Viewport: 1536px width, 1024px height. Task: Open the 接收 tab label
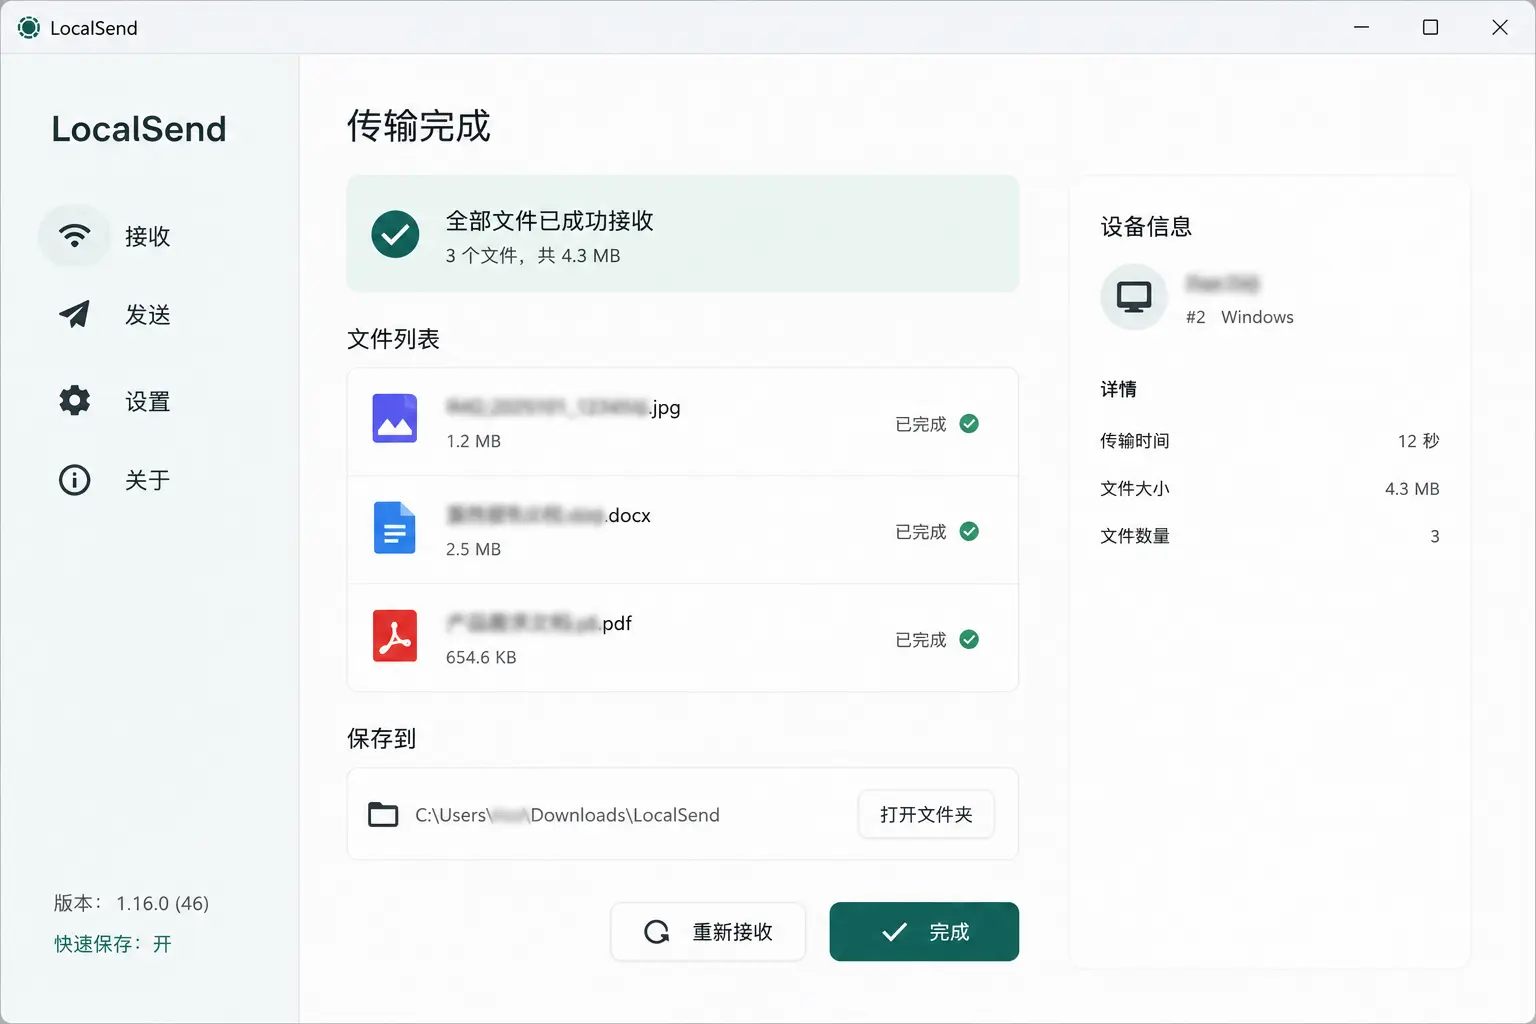click(148, 236)
